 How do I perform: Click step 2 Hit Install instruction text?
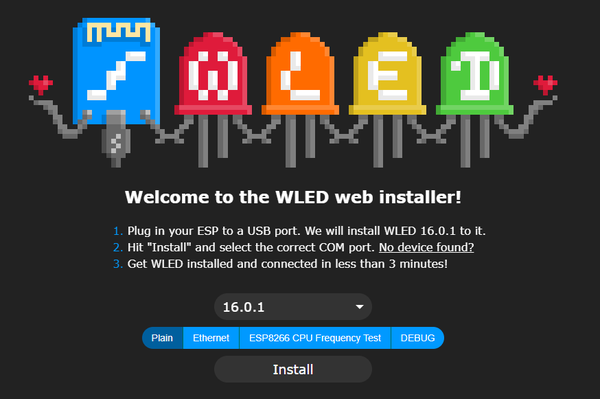coord(251,248)
